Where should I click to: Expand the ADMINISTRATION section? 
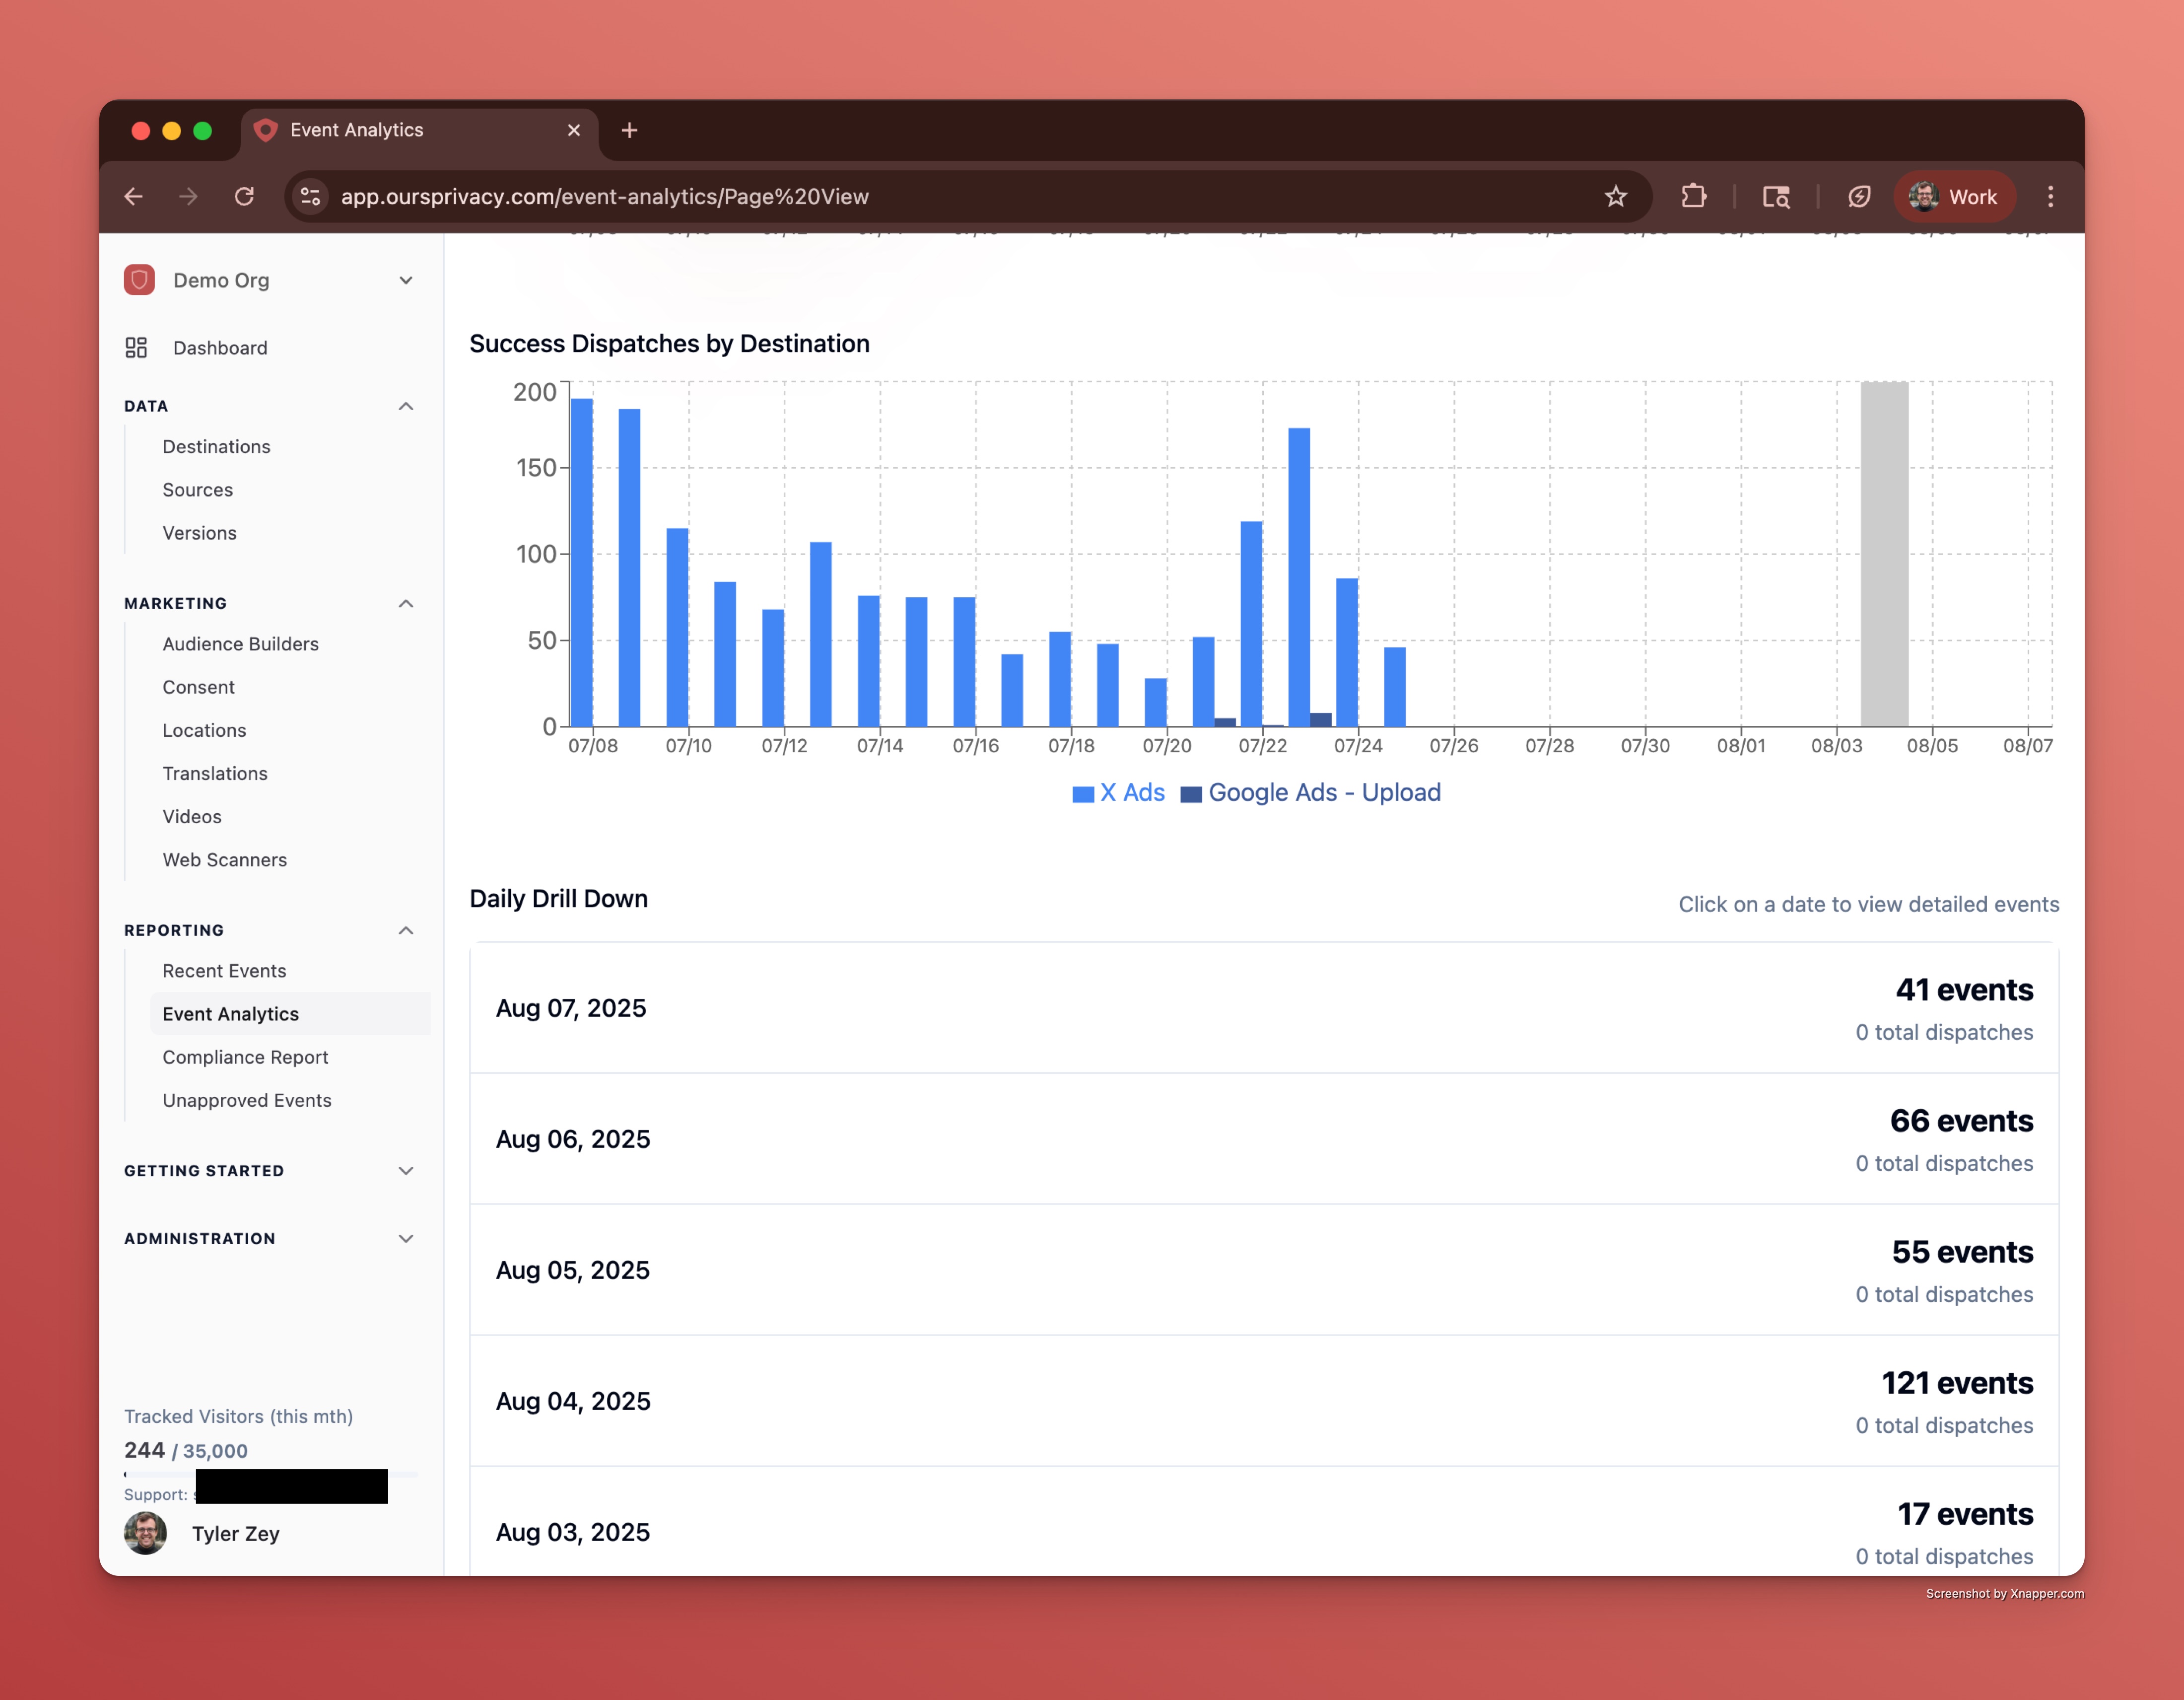(406, 1238)
